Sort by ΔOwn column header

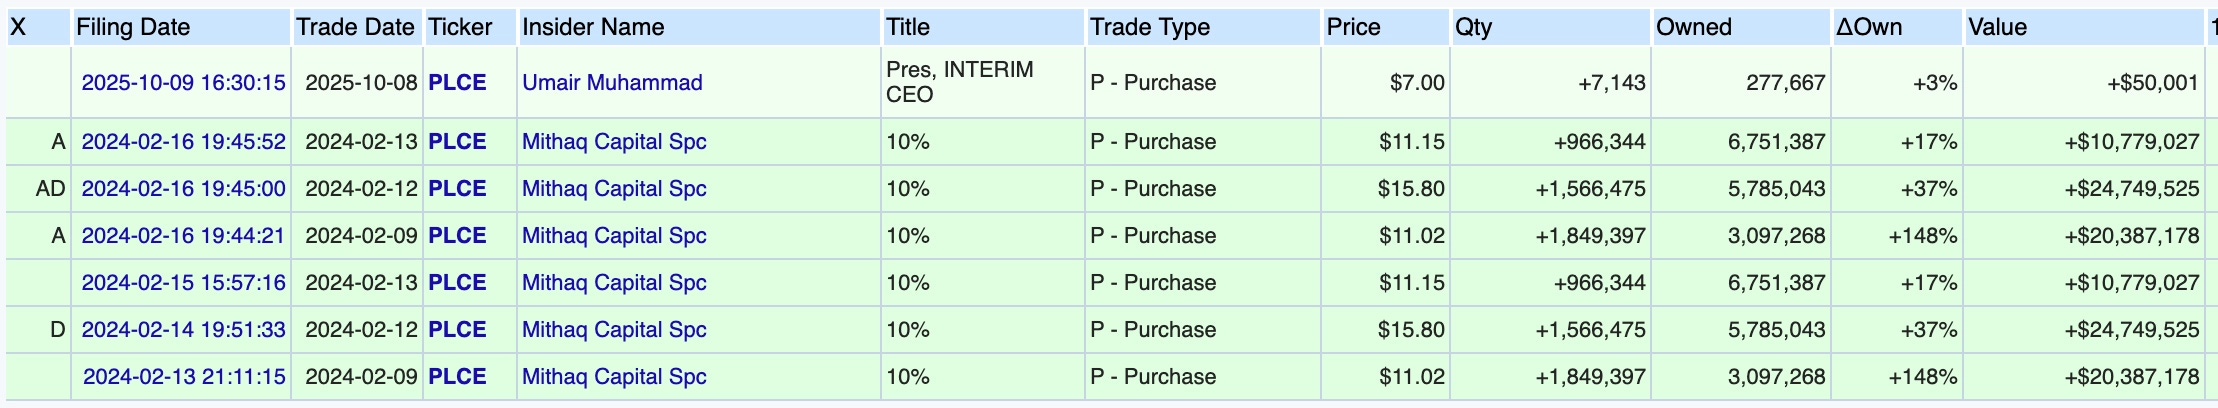(1868, 27)
